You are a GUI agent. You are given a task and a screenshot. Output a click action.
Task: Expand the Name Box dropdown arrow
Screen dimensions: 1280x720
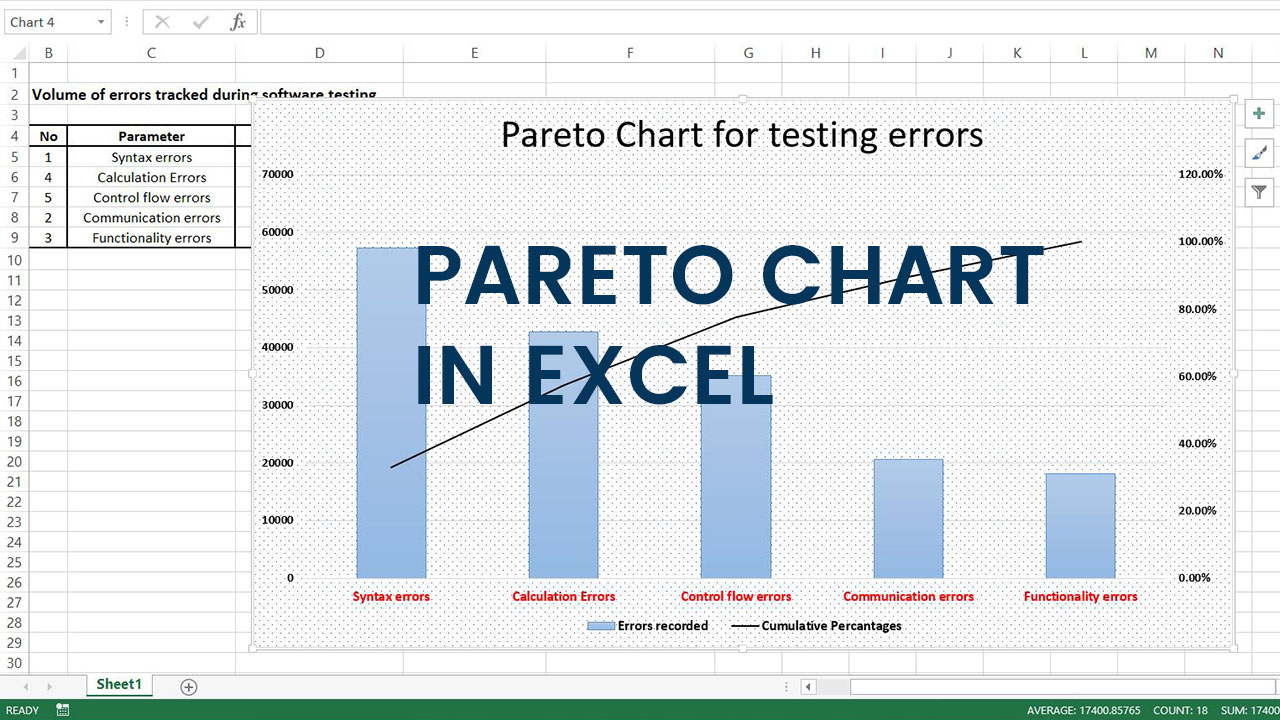(101, 22)
